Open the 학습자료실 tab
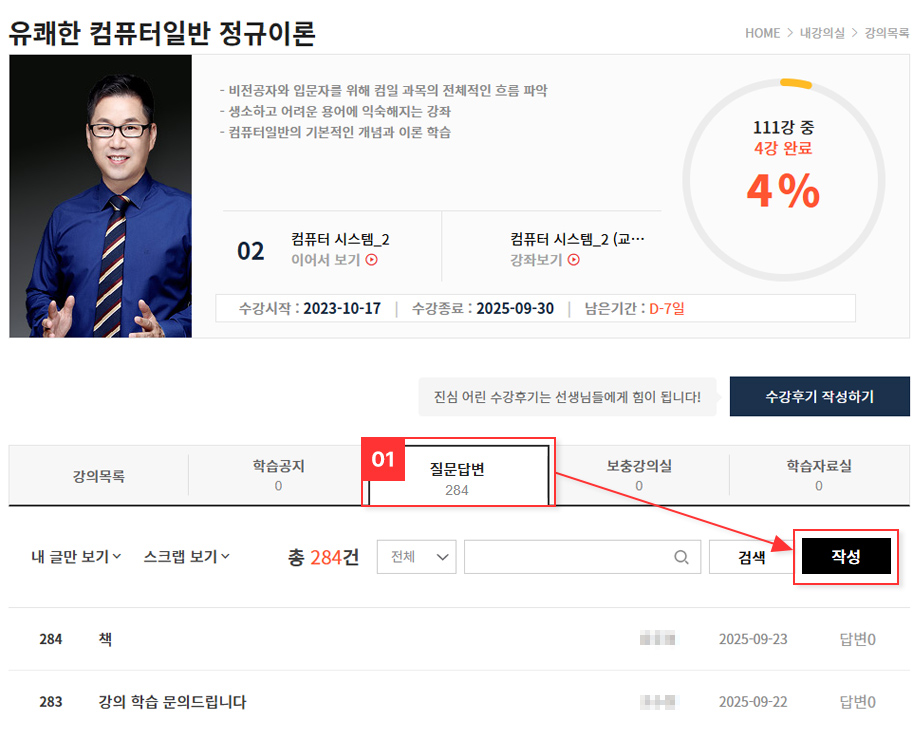Image resolution: width=920 pixels, height=735 pixels. click(x=818, y=475)
